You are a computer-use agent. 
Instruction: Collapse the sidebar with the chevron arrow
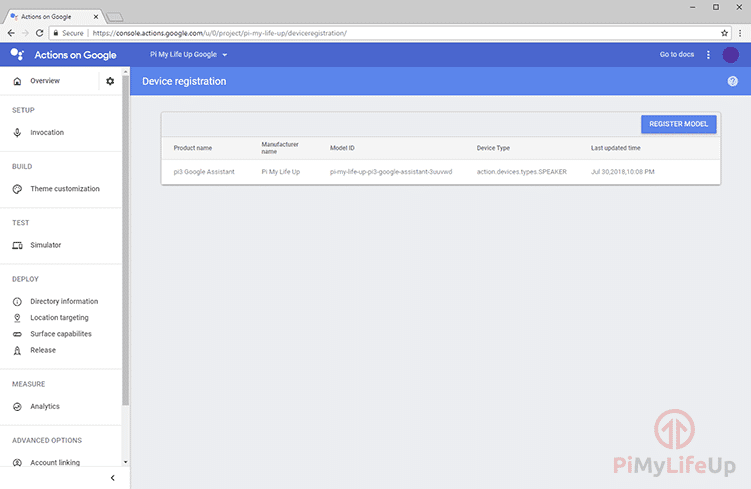[x=113, y=478]
